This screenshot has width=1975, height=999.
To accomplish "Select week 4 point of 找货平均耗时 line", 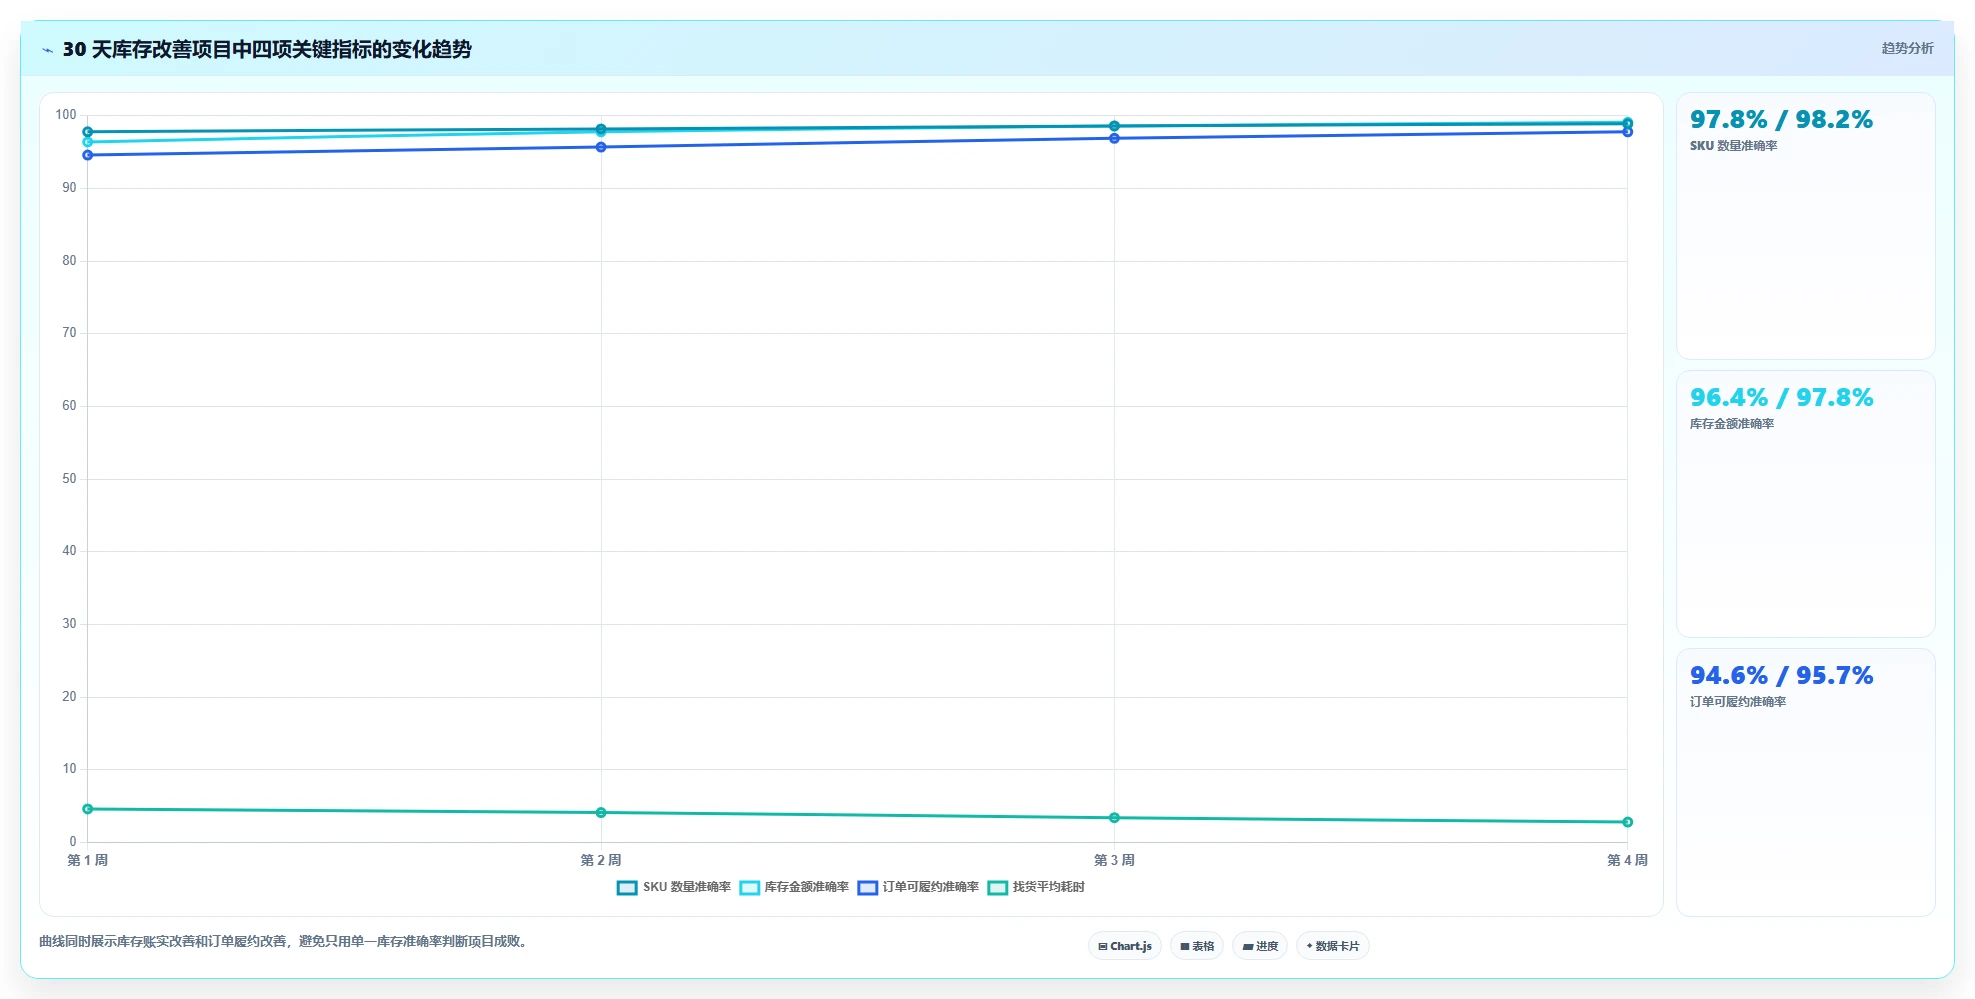I will (x=1628, y=822).
